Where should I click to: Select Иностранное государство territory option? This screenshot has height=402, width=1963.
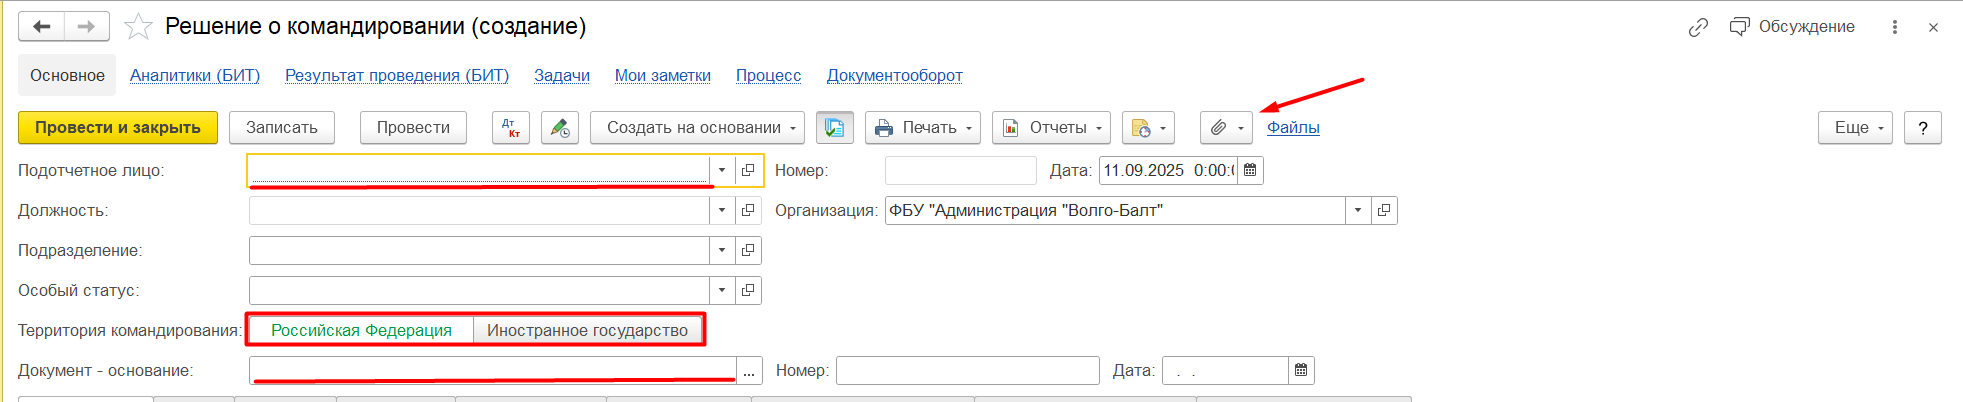(587, 331)
